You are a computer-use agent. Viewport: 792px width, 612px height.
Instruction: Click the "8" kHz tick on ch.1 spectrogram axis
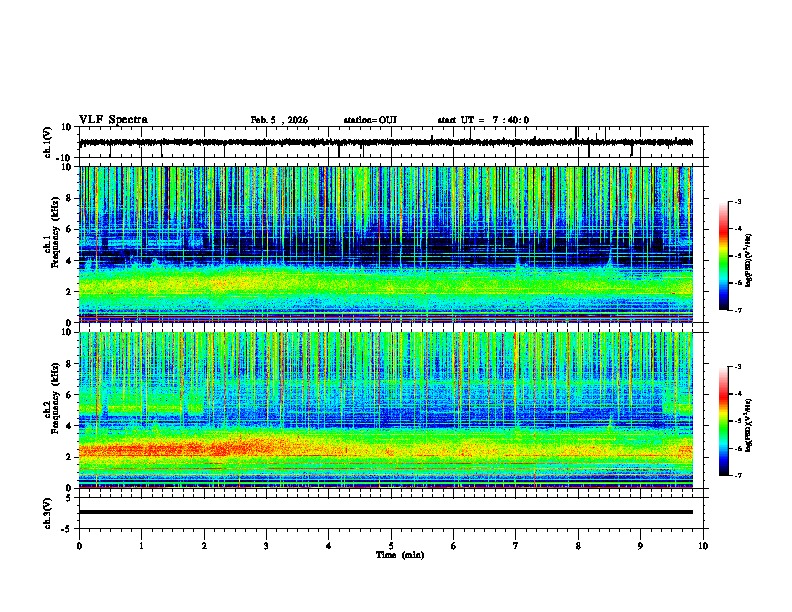click(70, 198)
